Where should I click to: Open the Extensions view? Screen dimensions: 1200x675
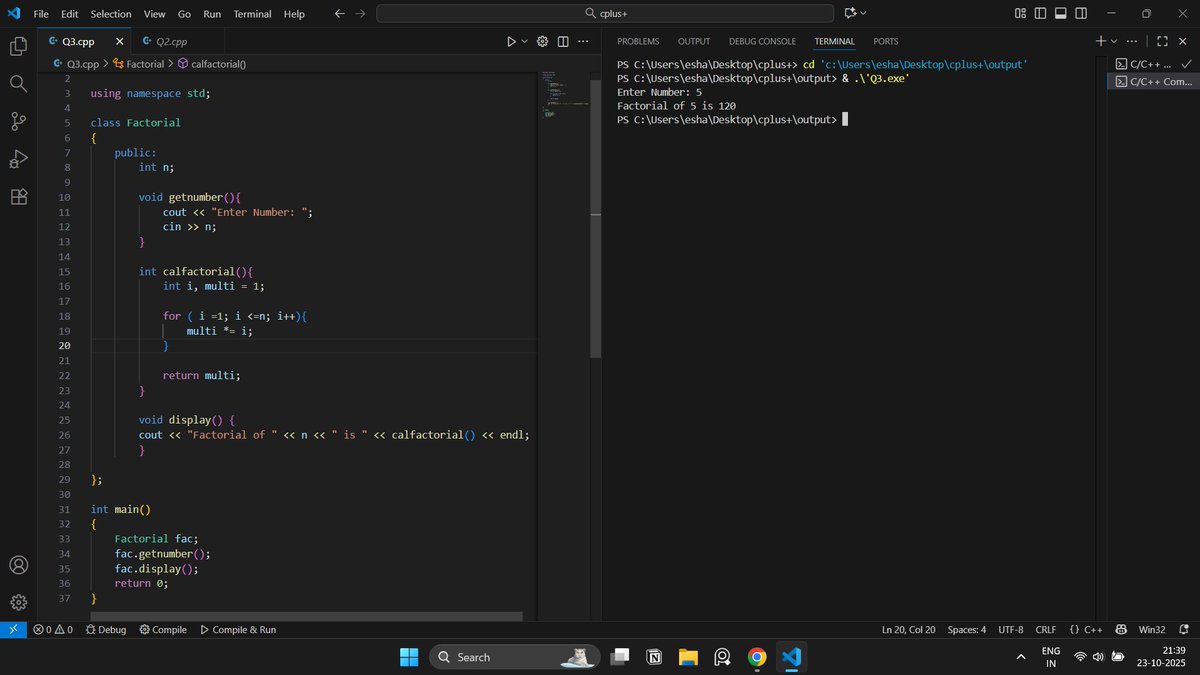18,196
